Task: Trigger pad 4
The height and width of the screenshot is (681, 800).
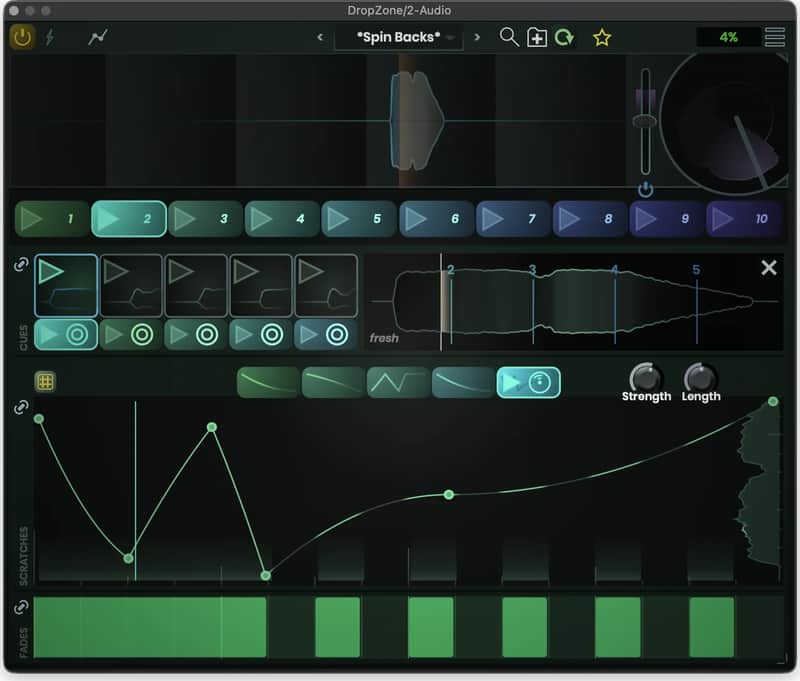Action: (282, 219)
